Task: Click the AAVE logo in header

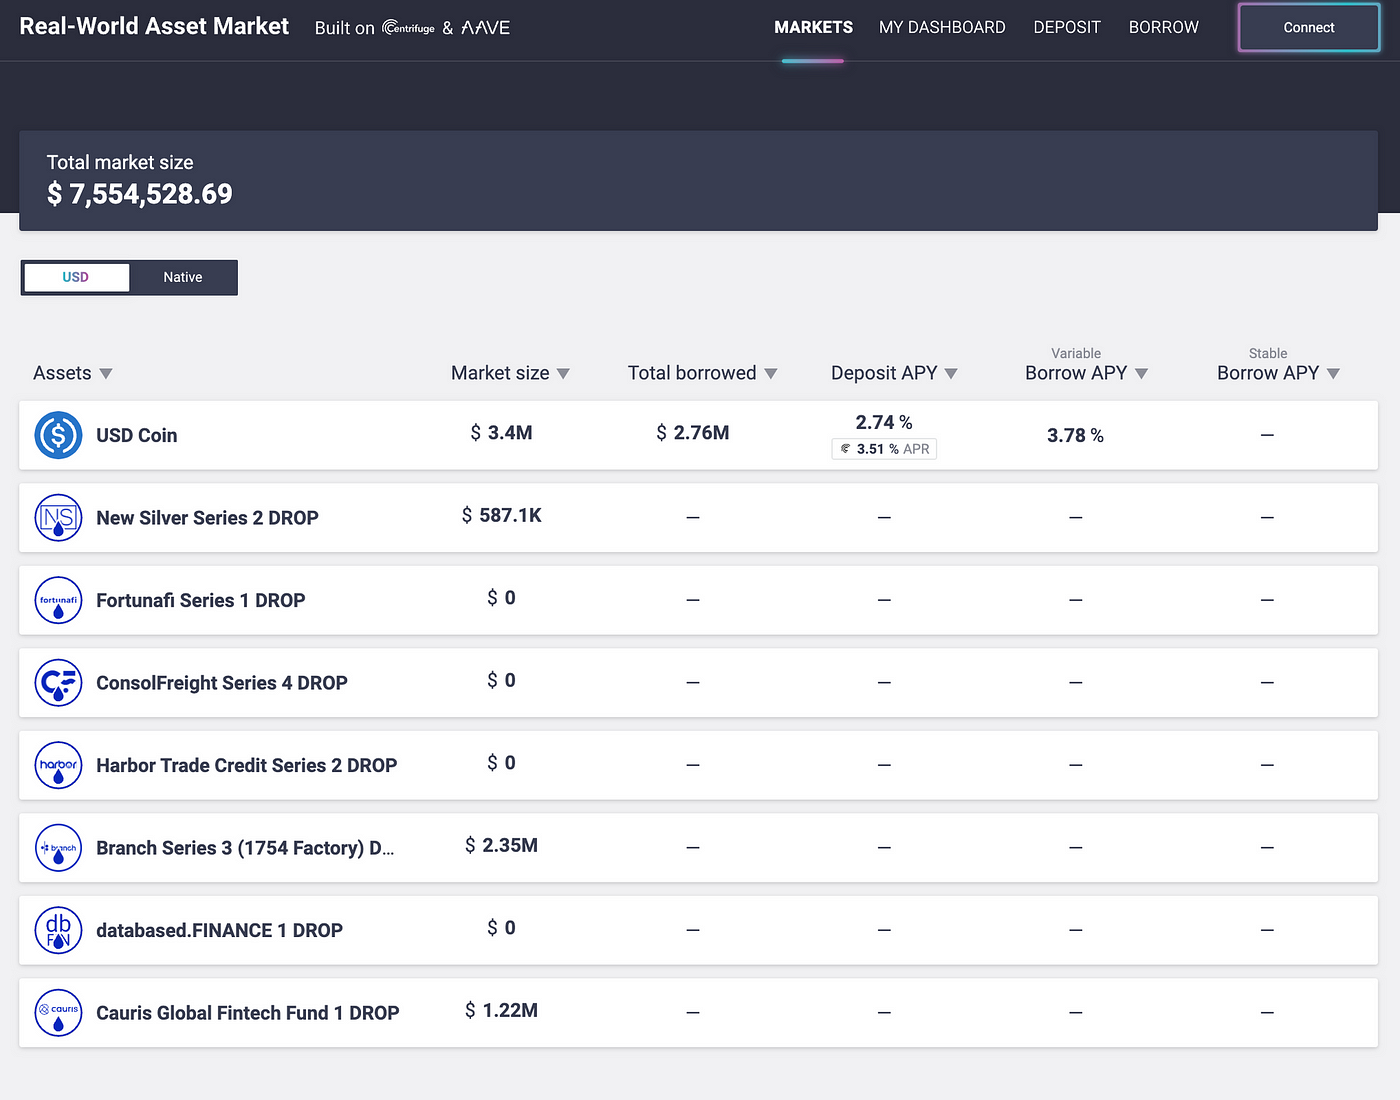Action: pos(486,28)
